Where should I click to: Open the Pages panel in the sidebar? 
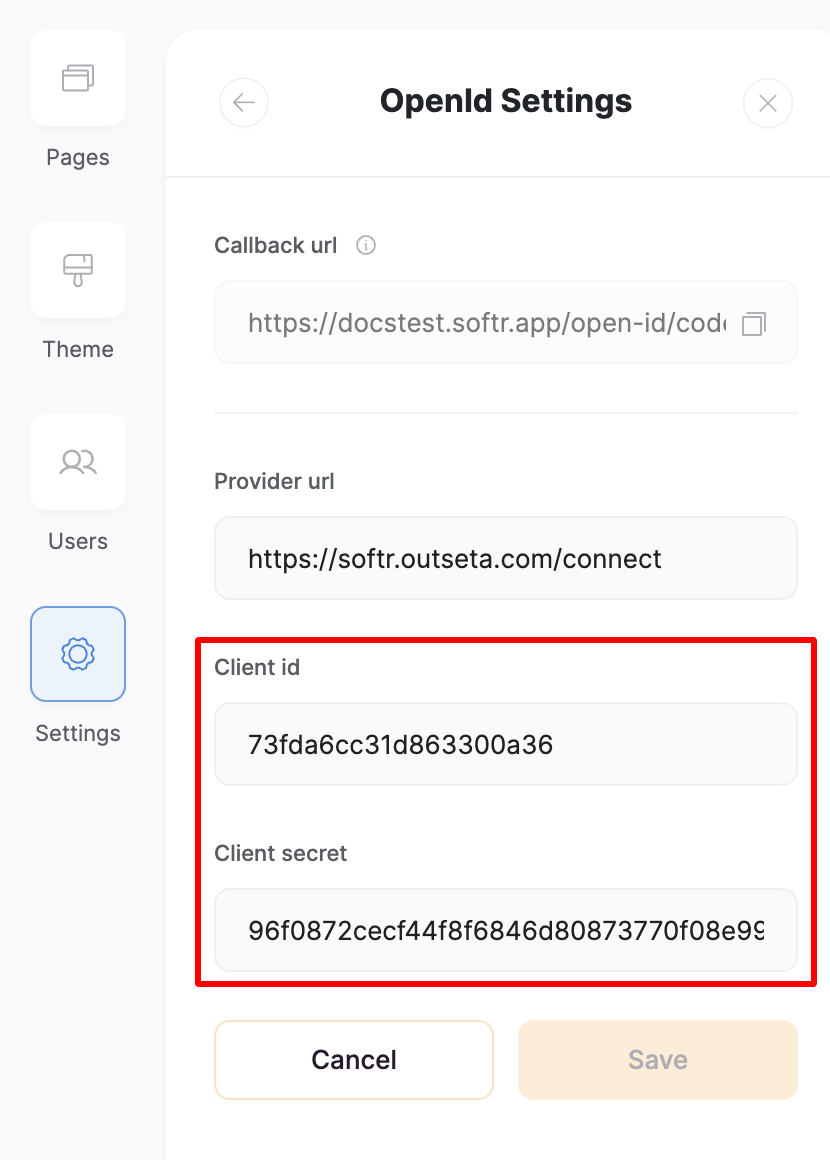coord(77,78)
